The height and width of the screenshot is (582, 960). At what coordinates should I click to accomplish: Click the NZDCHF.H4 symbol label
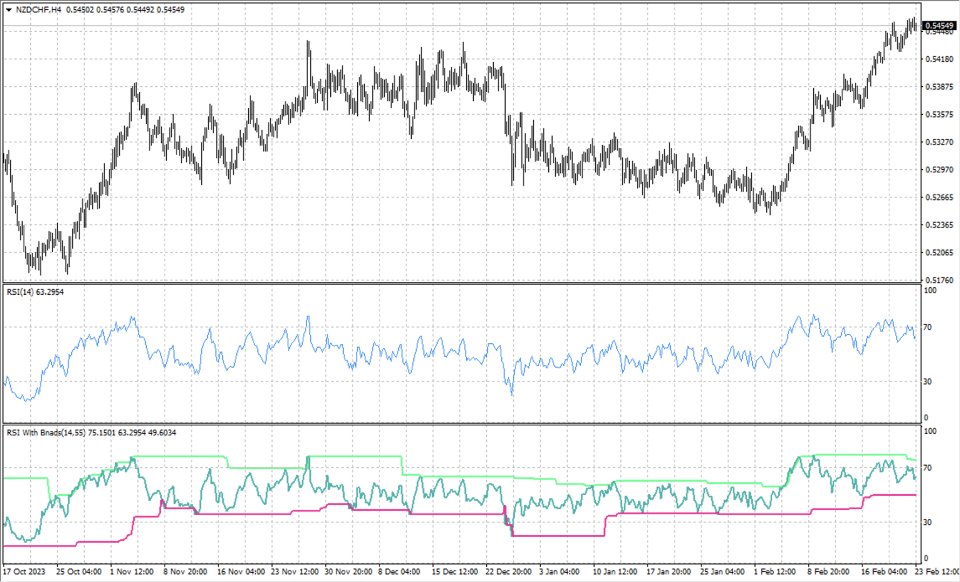point(38,10)
